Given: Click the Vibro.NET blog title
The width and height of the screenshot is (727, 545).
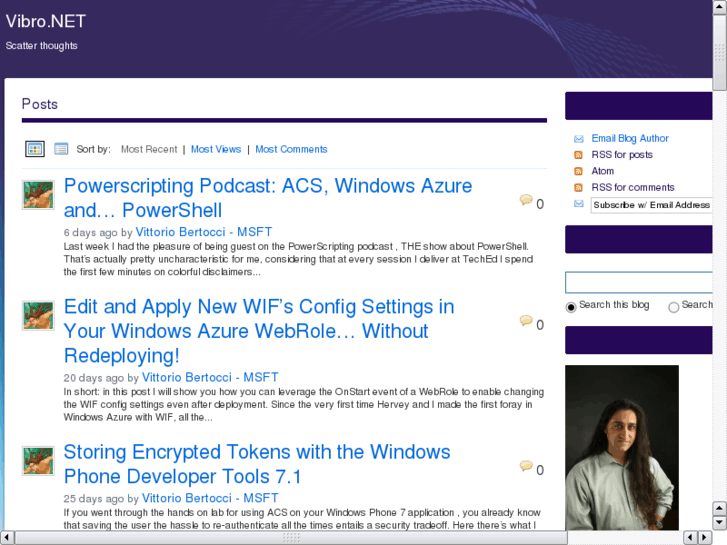Looking at the screenshot, I should coord(45,21).
